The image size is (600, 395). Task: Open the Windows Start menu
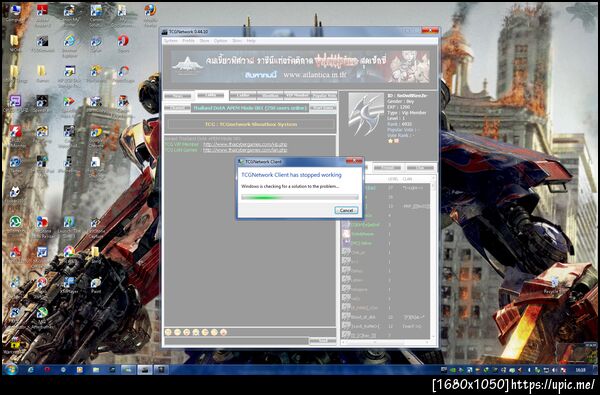[x=11, y=370]
